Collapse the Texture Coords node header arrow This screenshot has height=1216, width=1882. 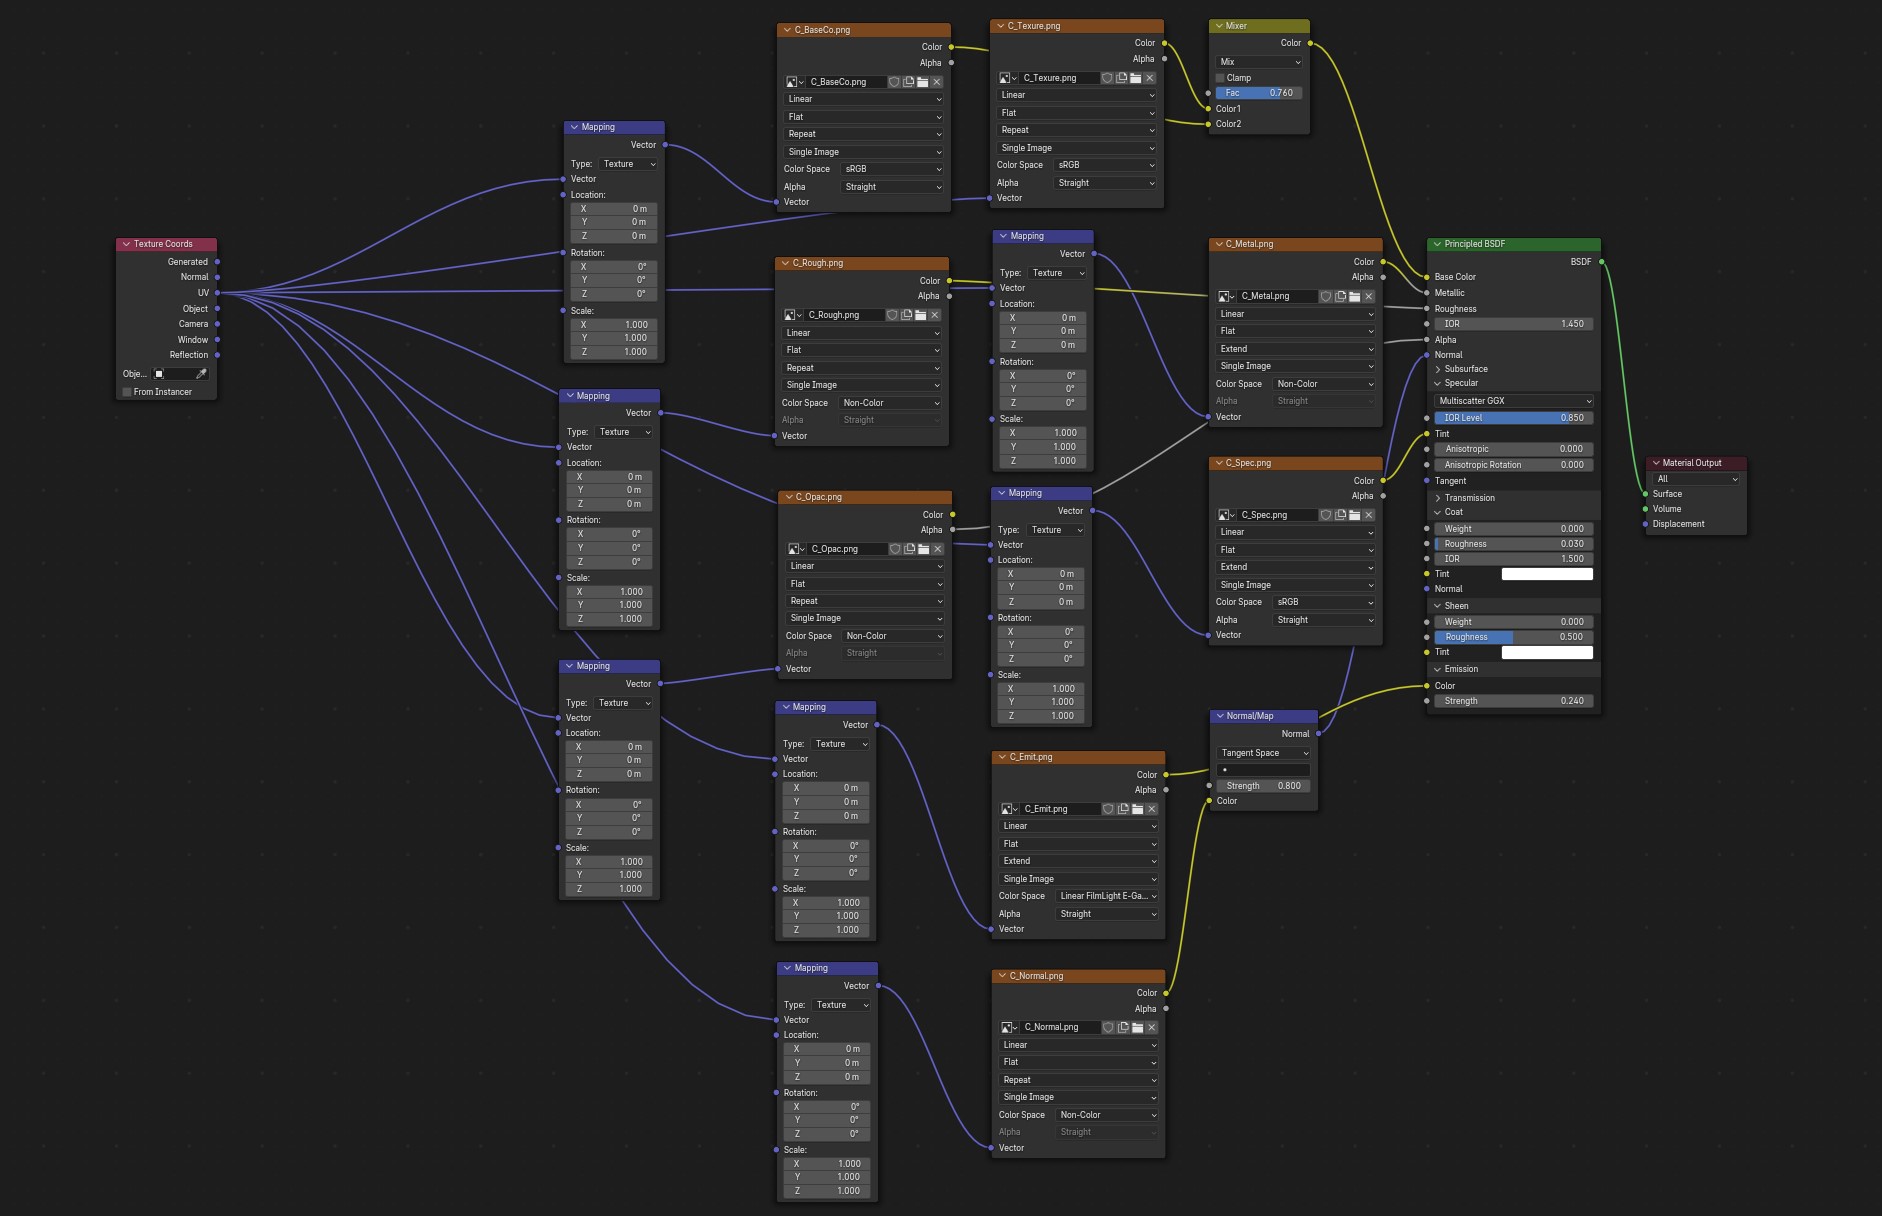click(x=126, y=244)
